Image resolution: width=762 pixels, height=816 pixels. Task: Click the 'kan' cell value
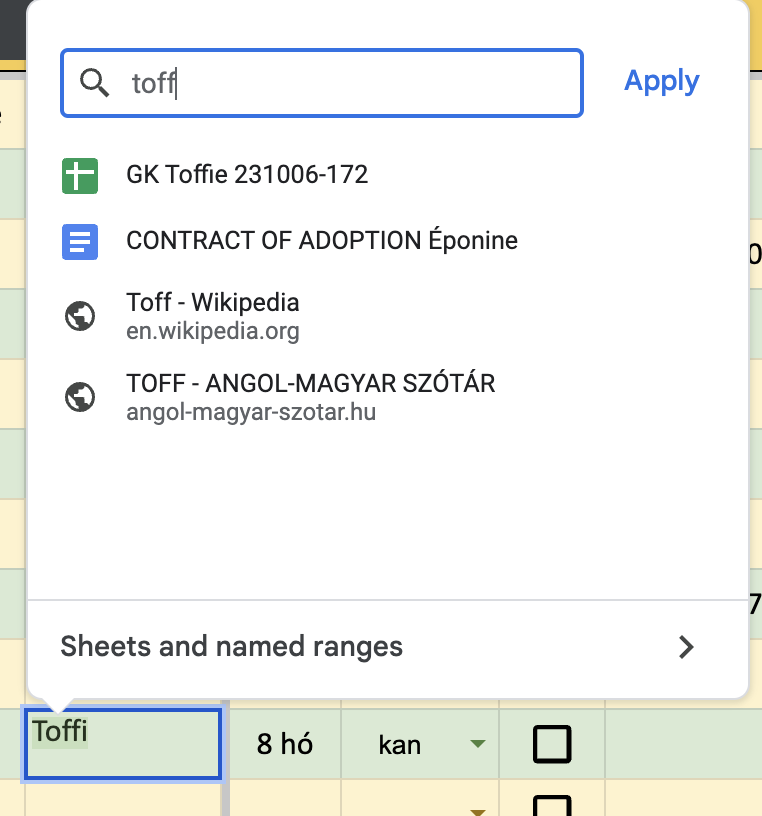(x=400, y=745)
